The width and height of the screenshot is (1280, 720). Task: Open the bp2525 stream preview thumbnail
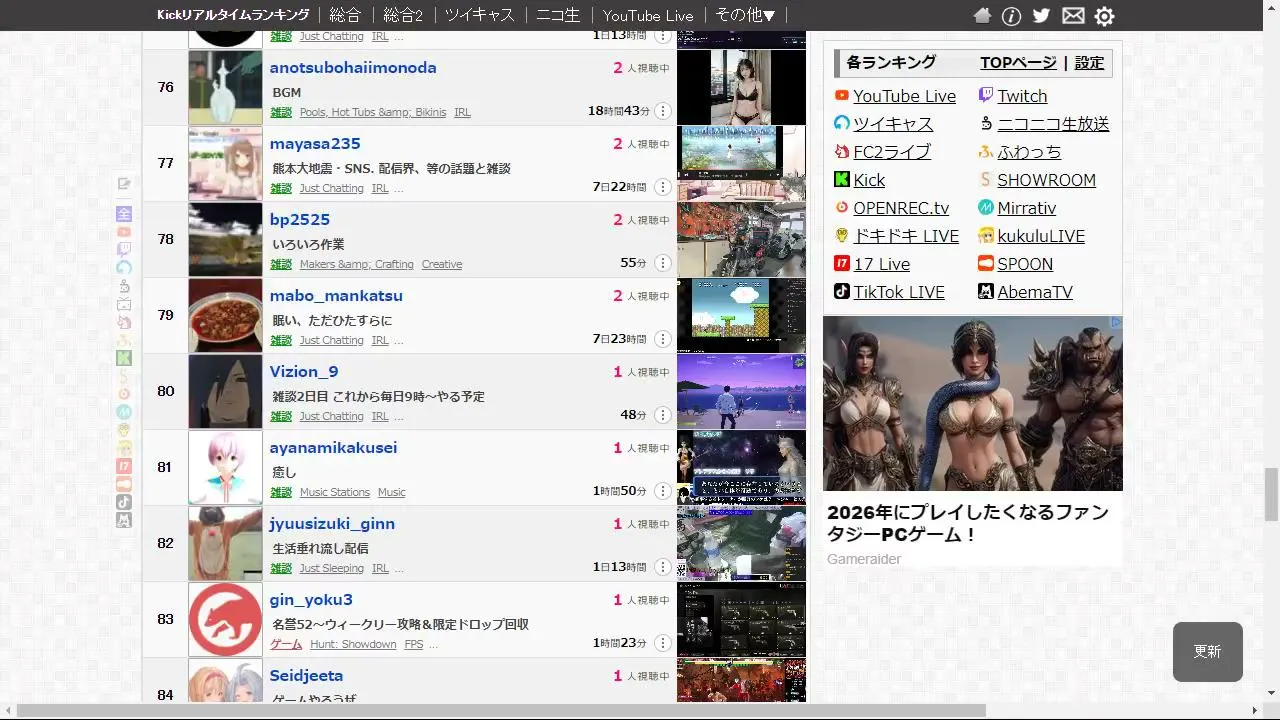741,239
